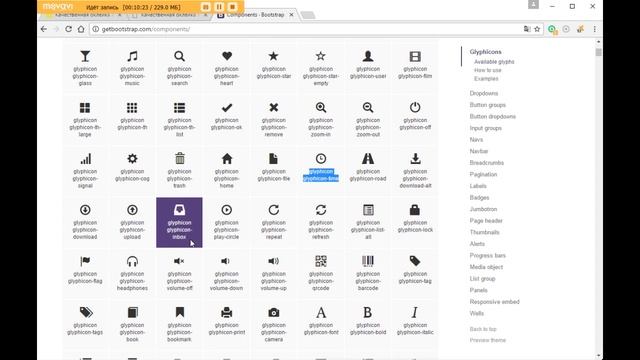Click Back to top link
The width and height of the screenshot is (640, 360).
(483, 329)
